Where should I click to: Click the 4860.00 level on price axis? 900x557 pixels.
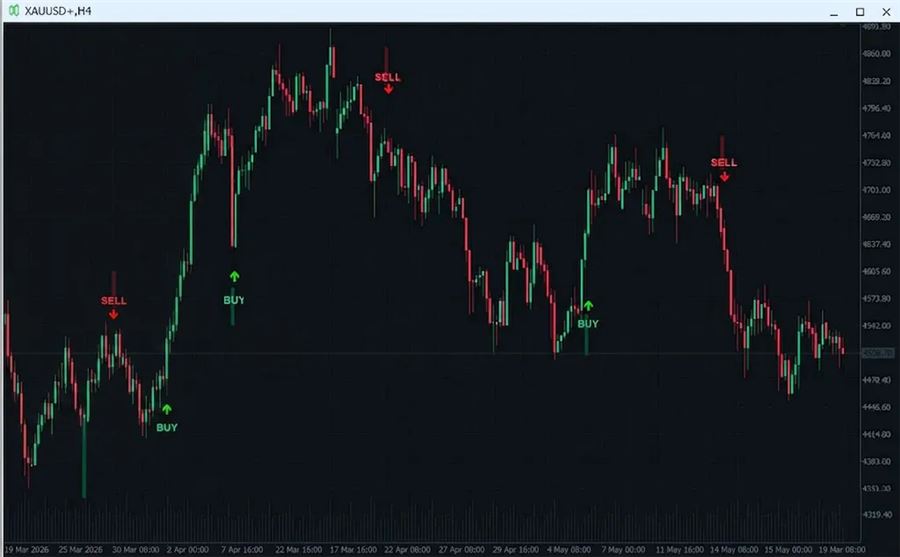click(876, 53)
